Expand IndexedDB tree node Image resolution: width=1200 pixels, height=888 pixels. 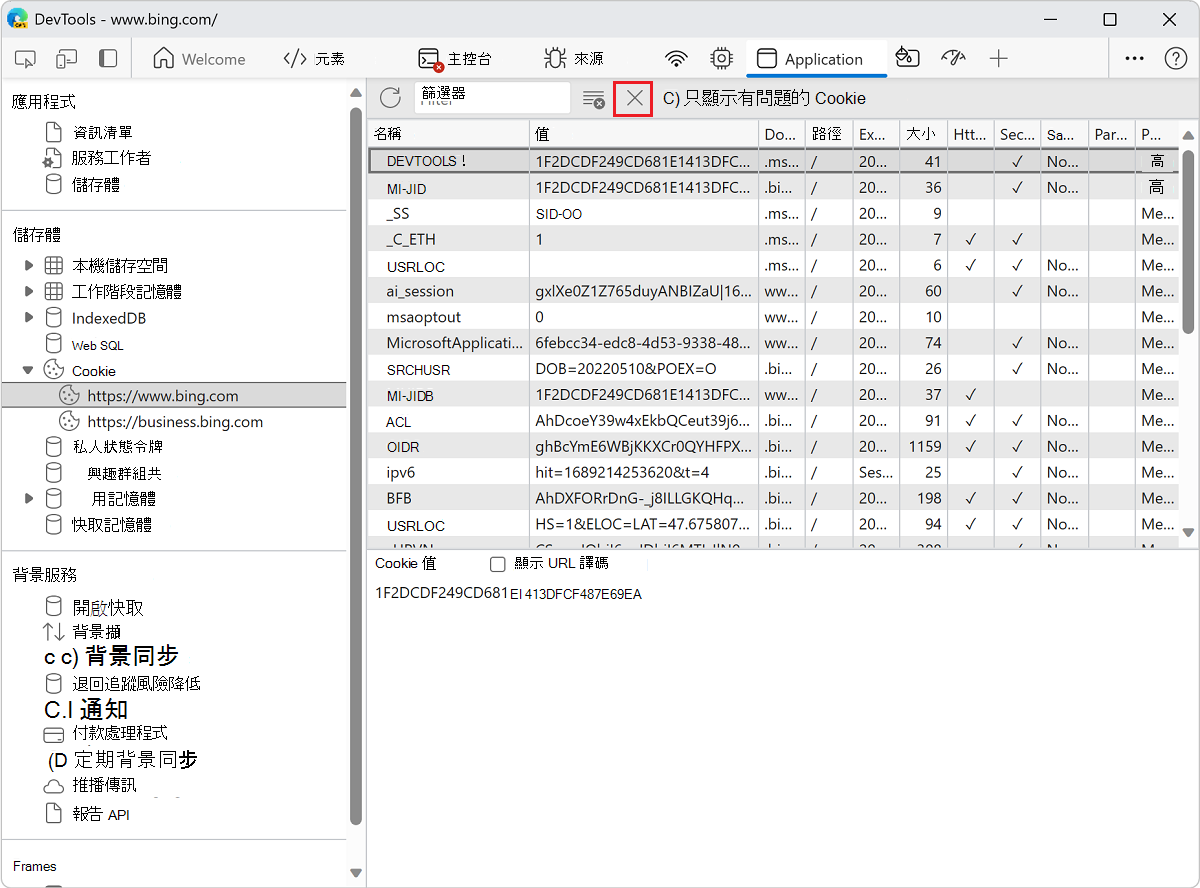pyautogui.click(x=29, y=318)
